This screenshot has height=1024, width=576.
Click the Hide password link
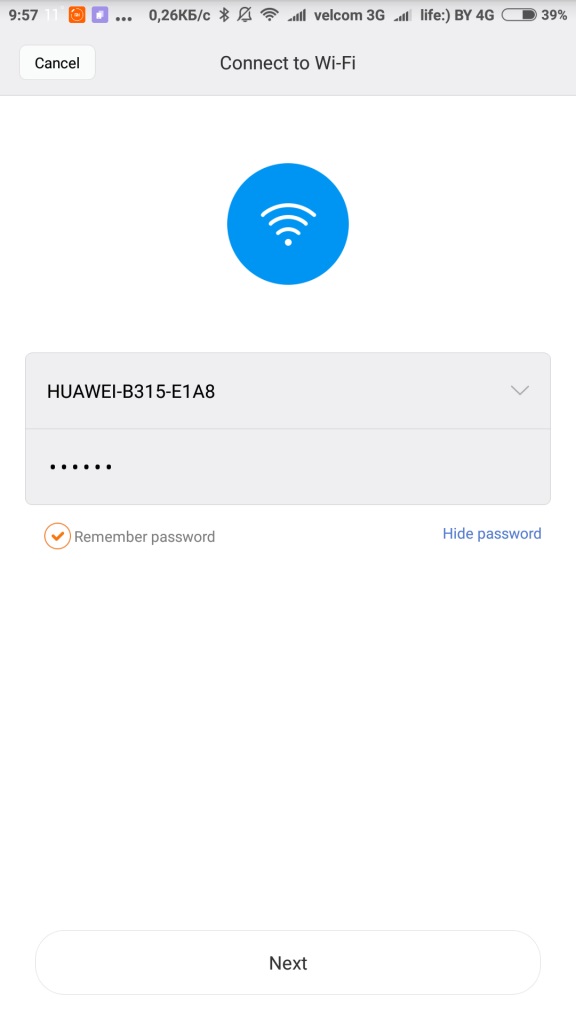[x=492, y=534]
